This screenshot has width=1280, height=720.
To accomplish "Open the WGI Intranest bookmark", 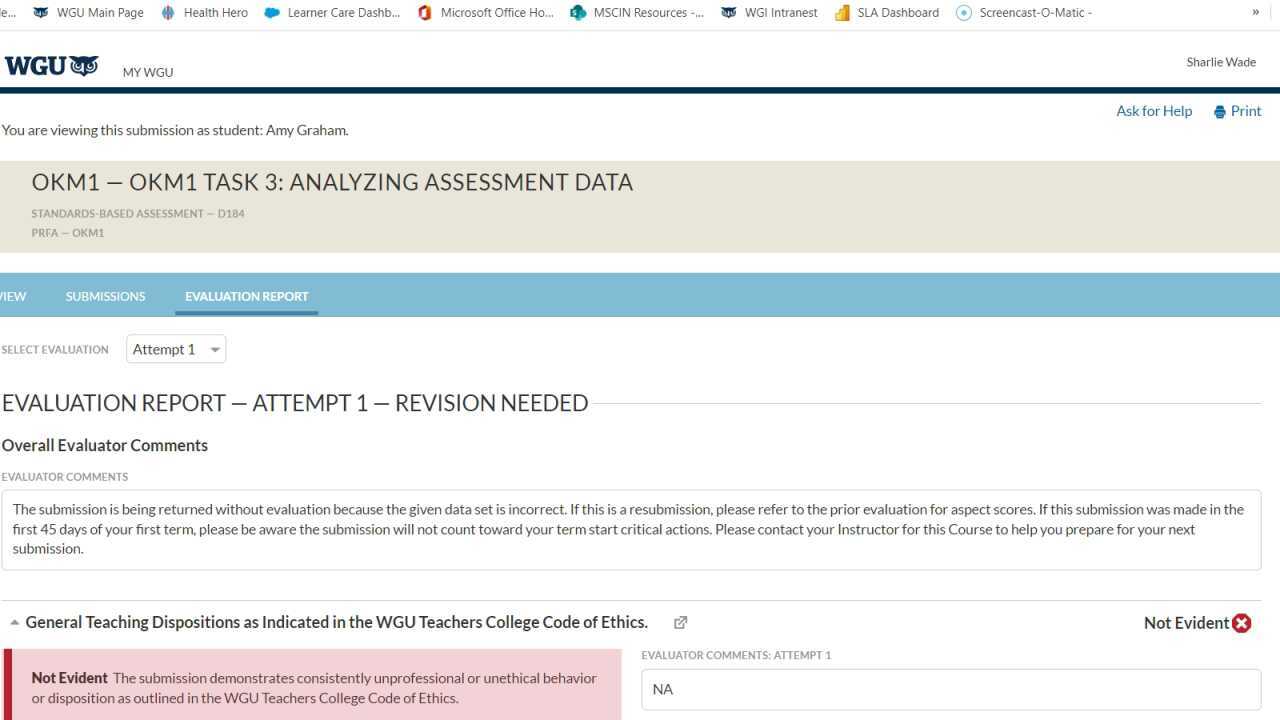I will click(x=769, y=13).
